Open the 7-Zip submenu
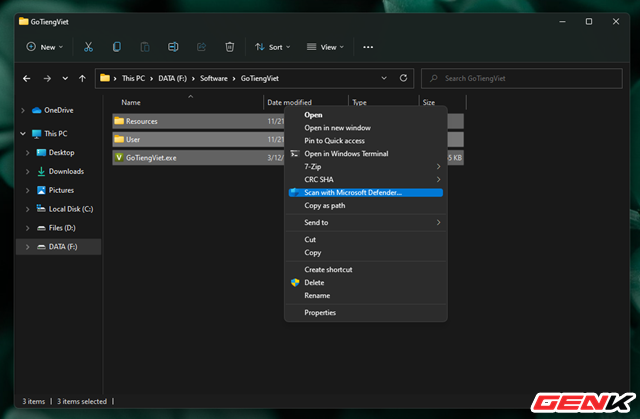 365,166
